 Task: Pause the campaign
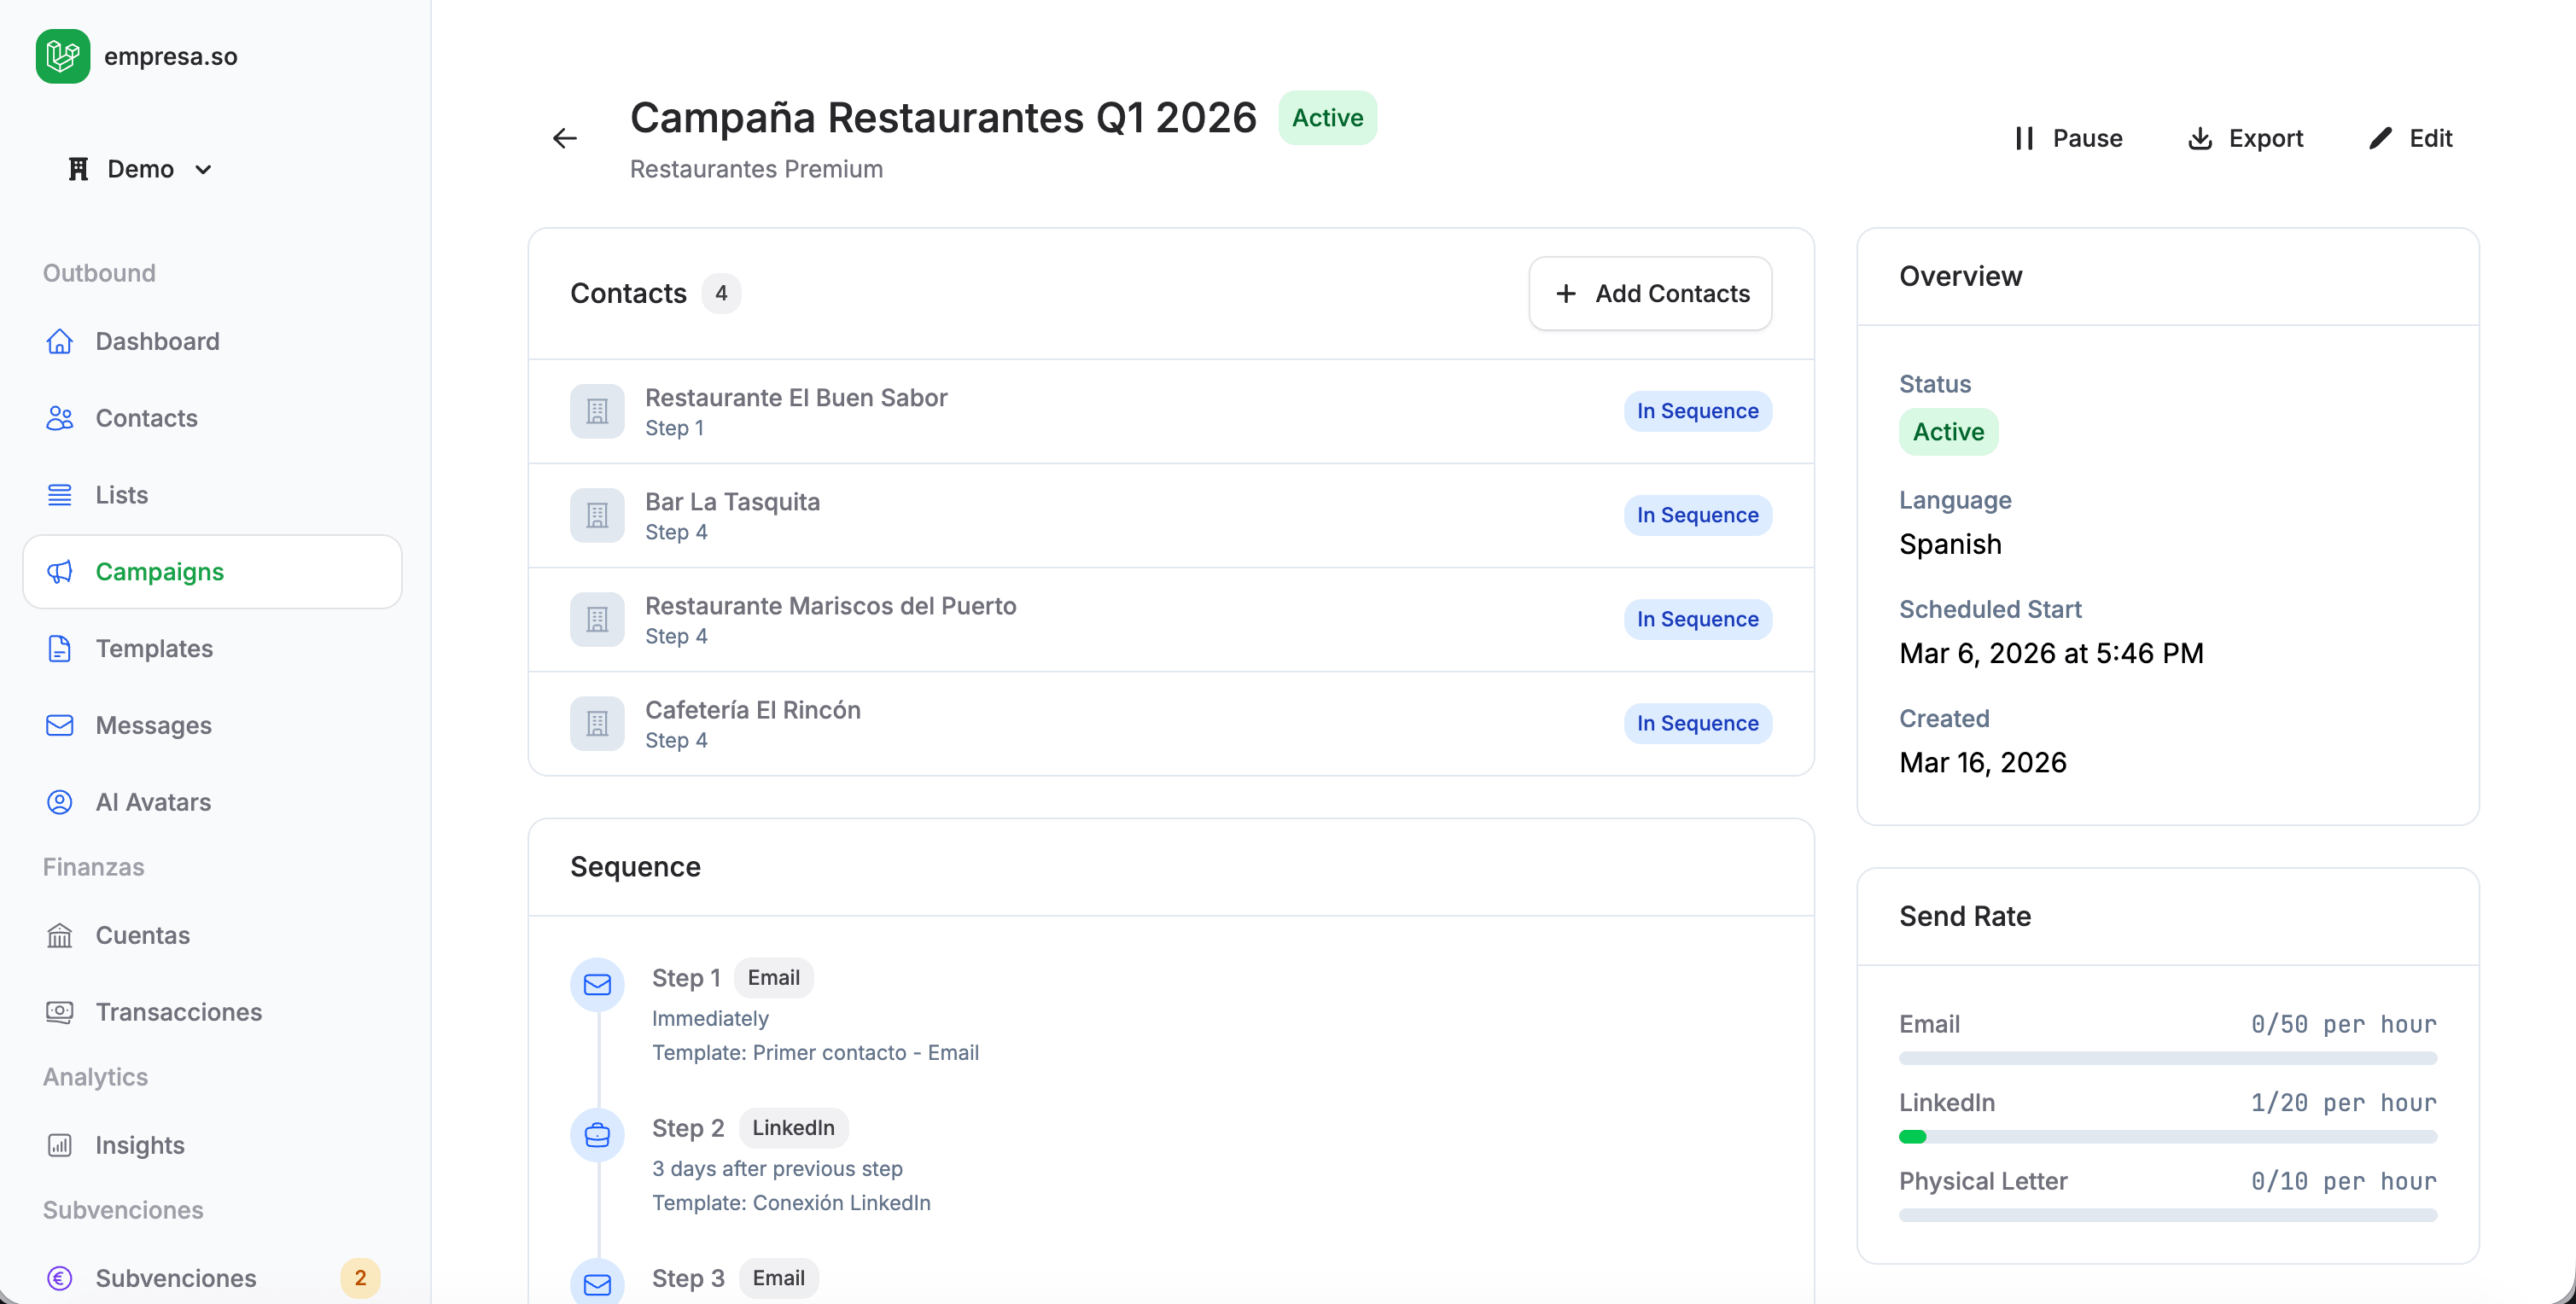coord(2068,138)
